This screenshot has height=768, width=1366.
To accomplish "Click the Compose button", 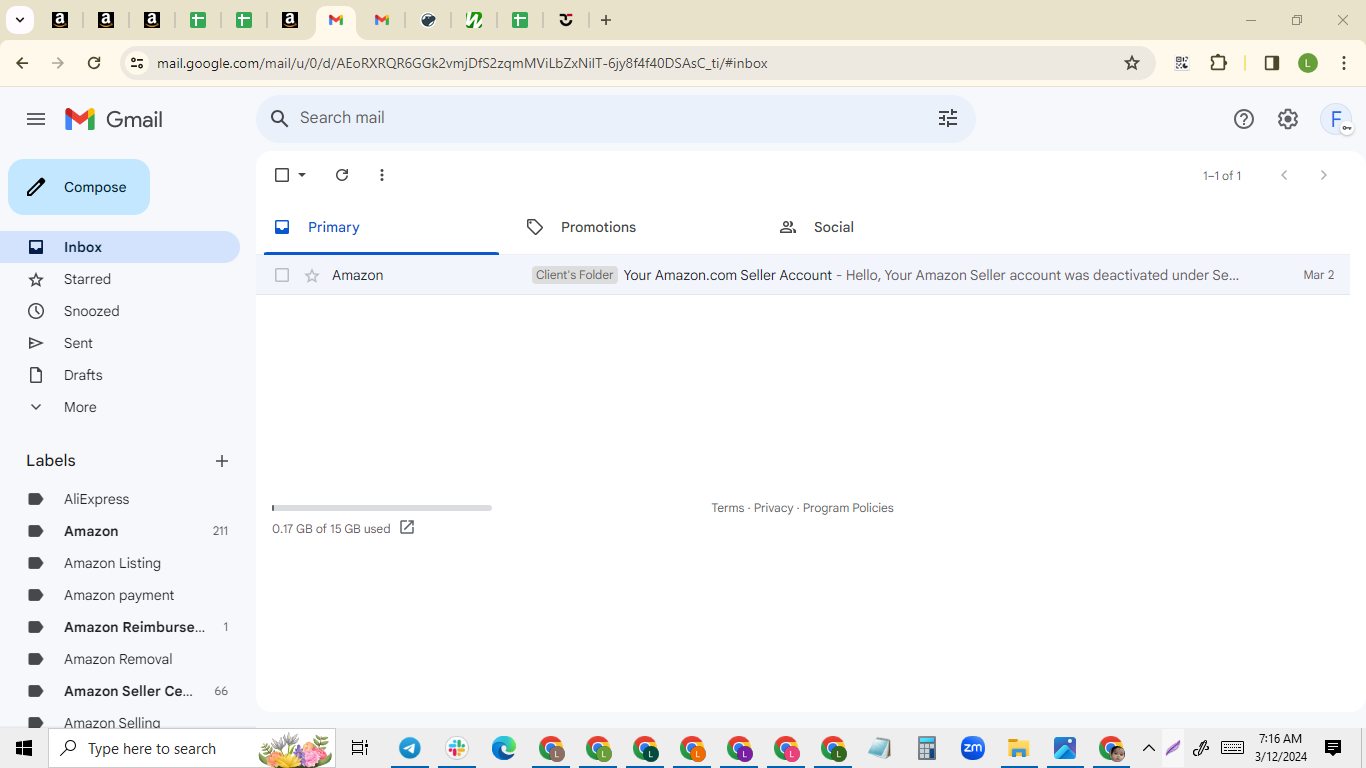I will 79,187.
